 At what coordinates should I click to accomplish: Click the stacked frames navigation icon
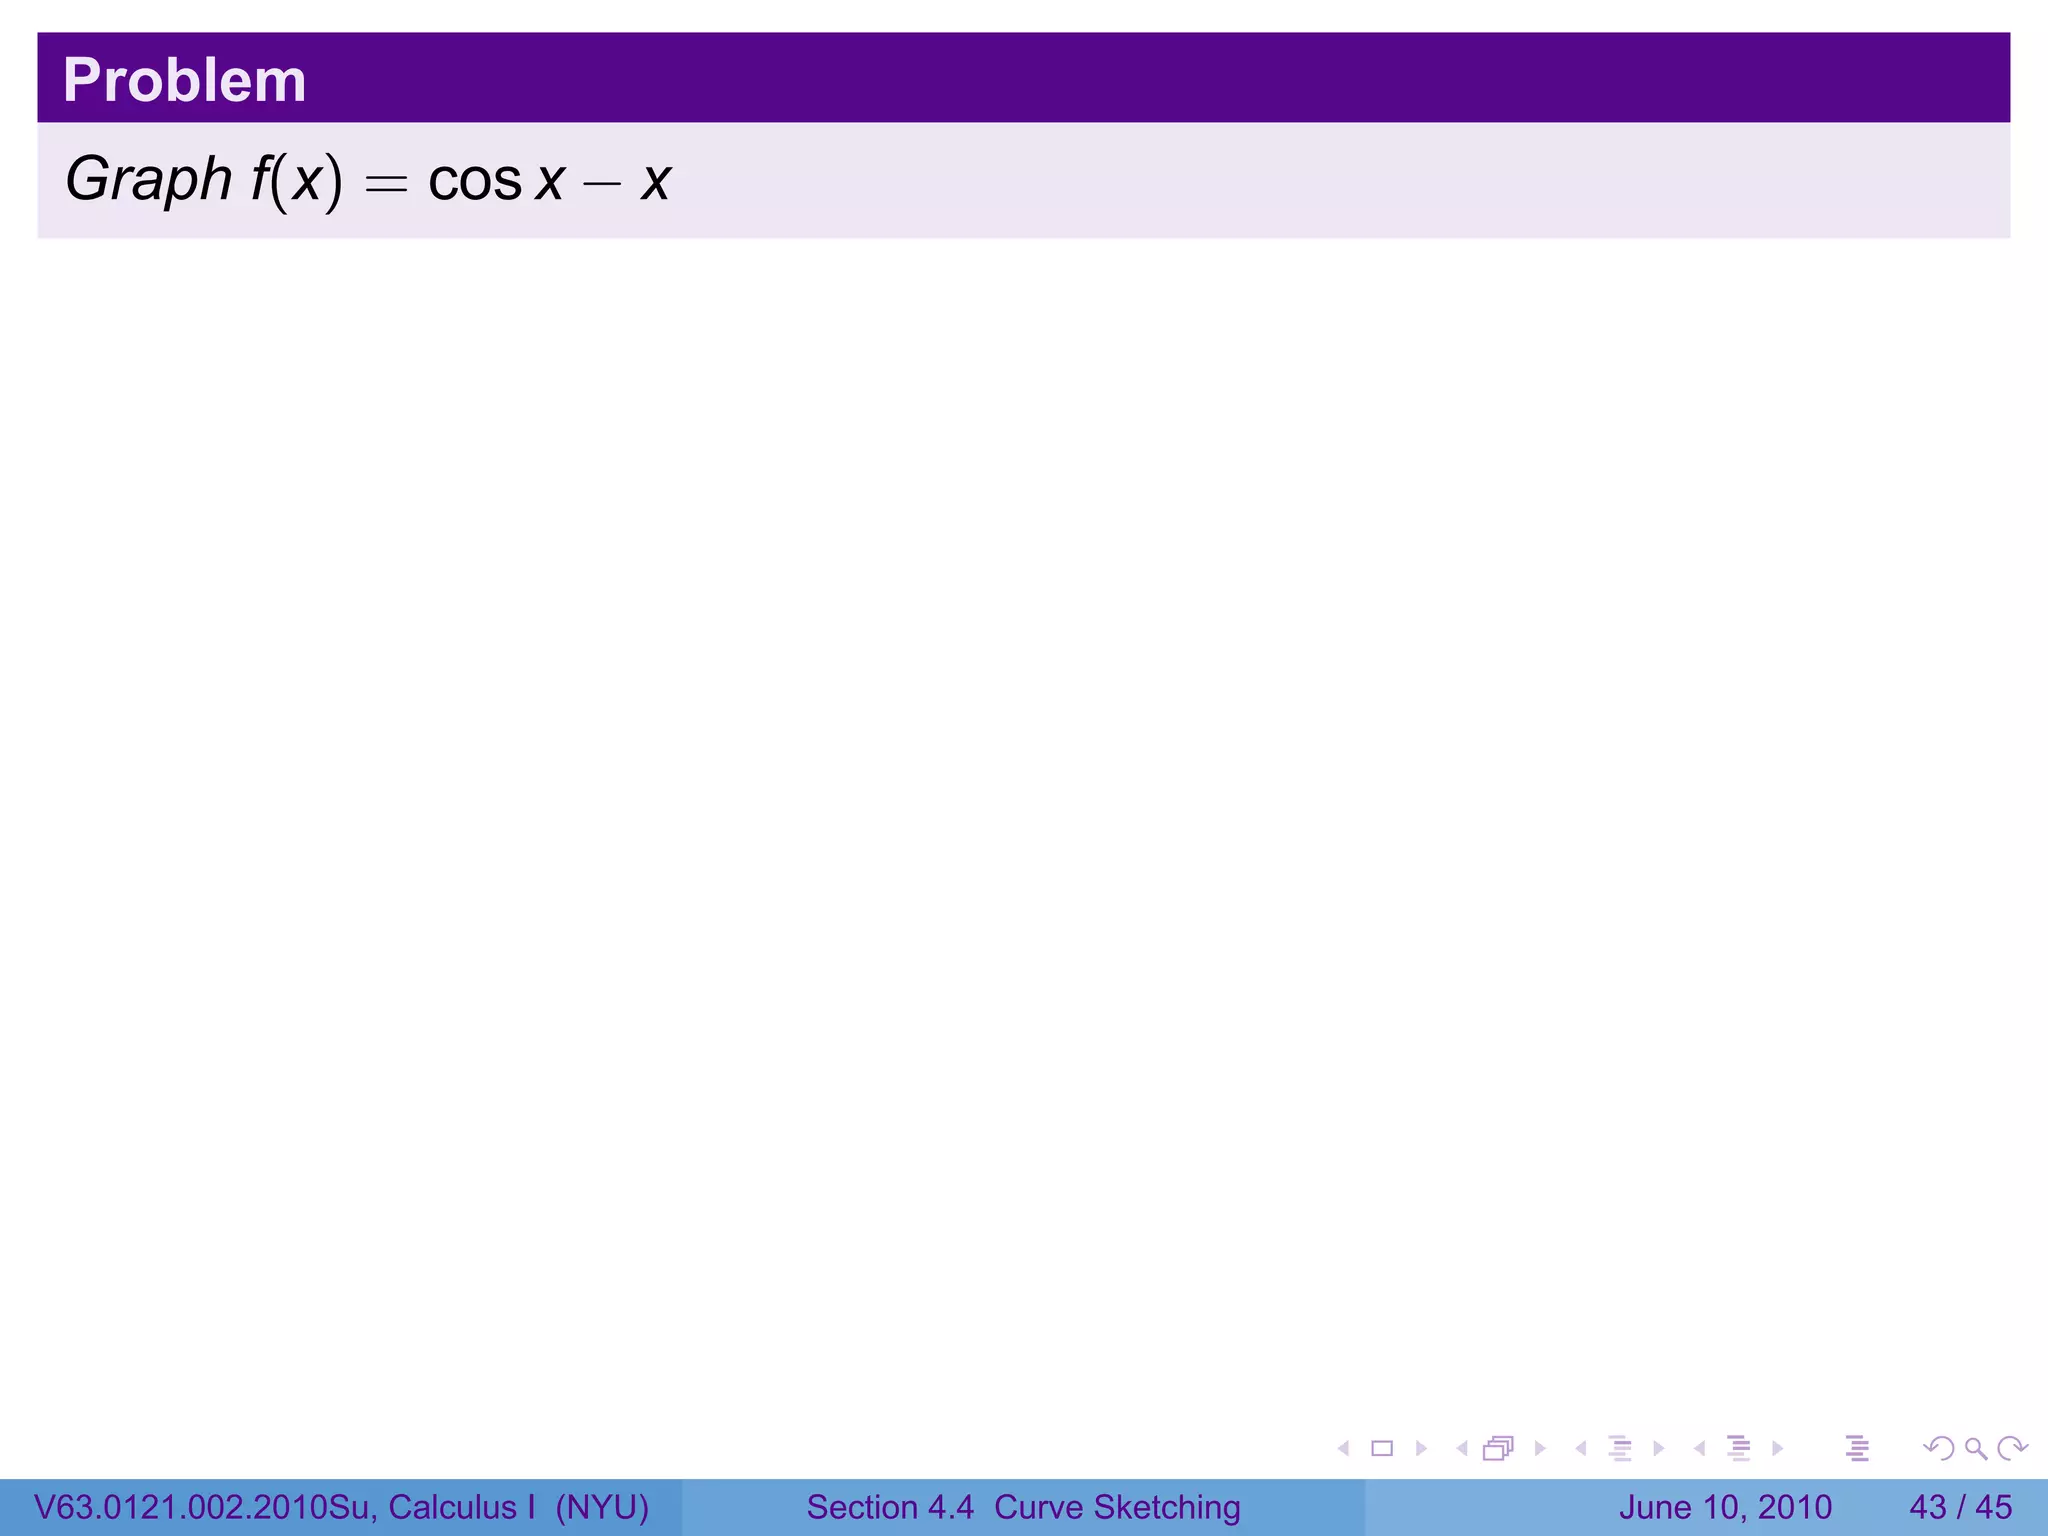click(1498, 1448)
